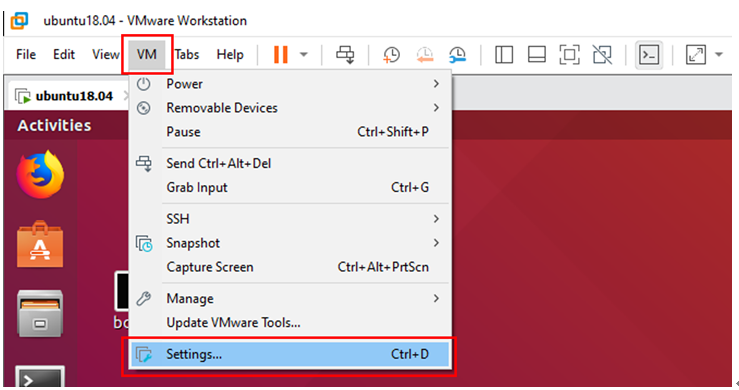Open the snapshot manager toolbar icon with wrench
739x390 pixels.
coord(458,55)
